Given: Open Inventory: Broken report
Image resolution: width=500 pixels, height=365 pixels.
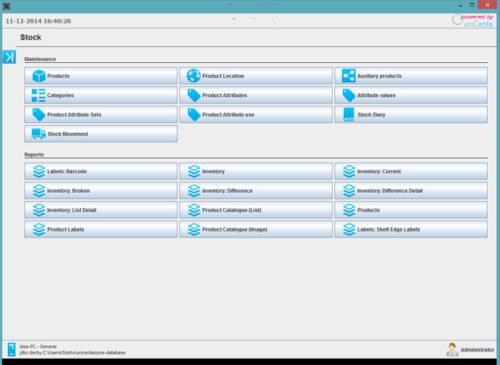Looking at the screenshot, I should pos(101,191).
